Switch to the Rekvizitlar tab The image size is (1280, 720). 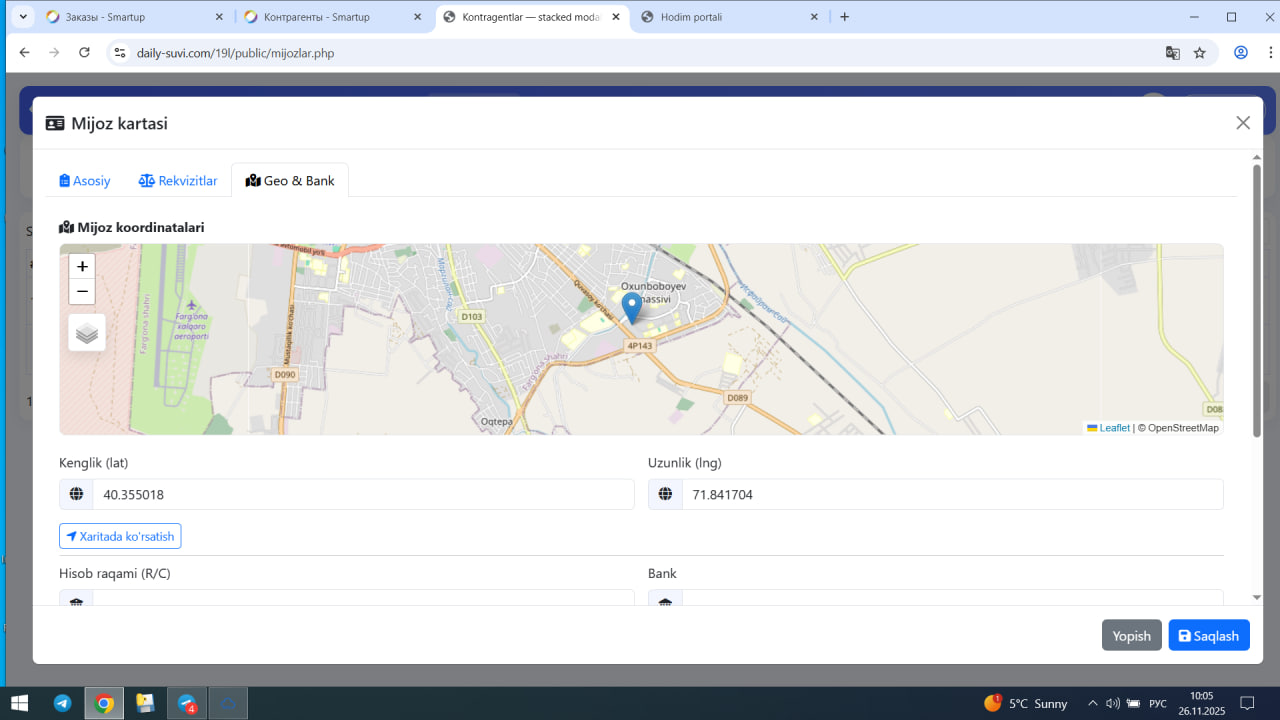click(178, 181)
